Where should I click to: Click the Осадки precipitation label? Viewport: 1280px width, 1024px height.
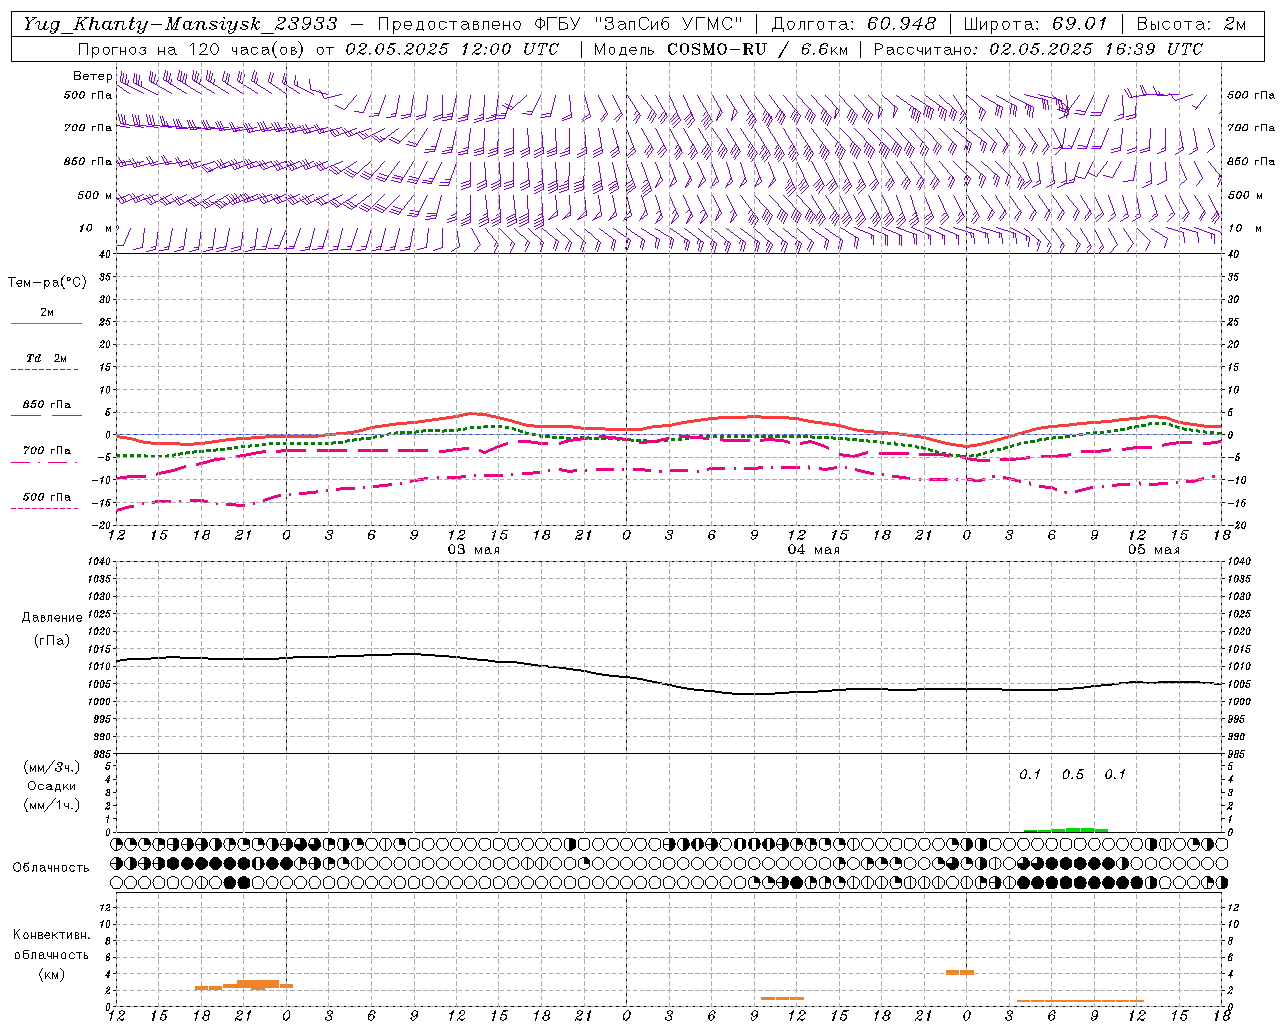[51, 786]
